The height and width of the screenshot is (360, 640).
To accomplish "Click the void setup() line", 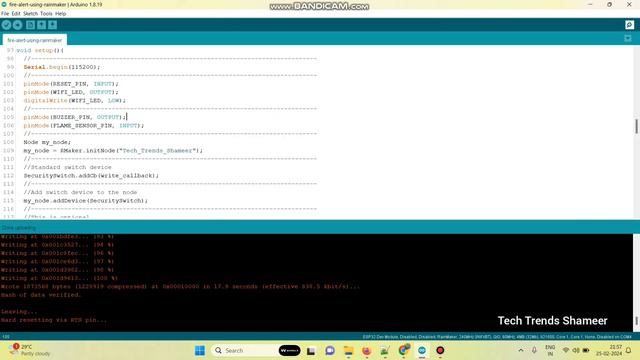I will (x=40, y=50).
